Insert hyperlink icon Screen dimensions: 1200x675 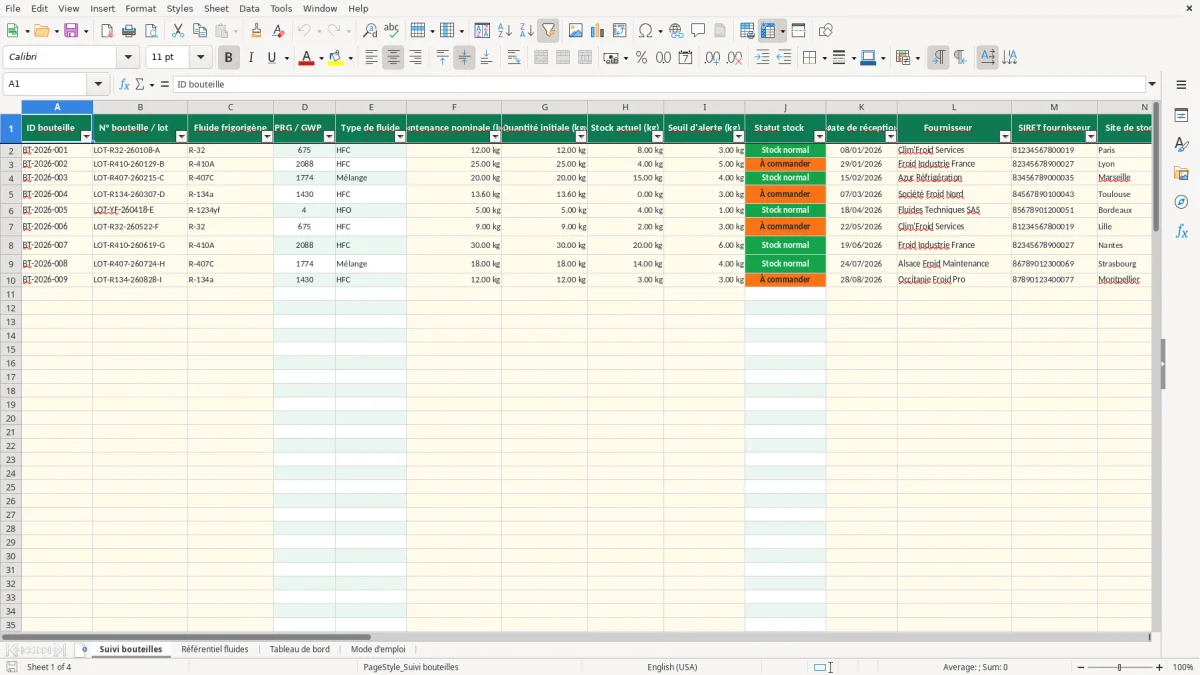click(x=676, y=31)
